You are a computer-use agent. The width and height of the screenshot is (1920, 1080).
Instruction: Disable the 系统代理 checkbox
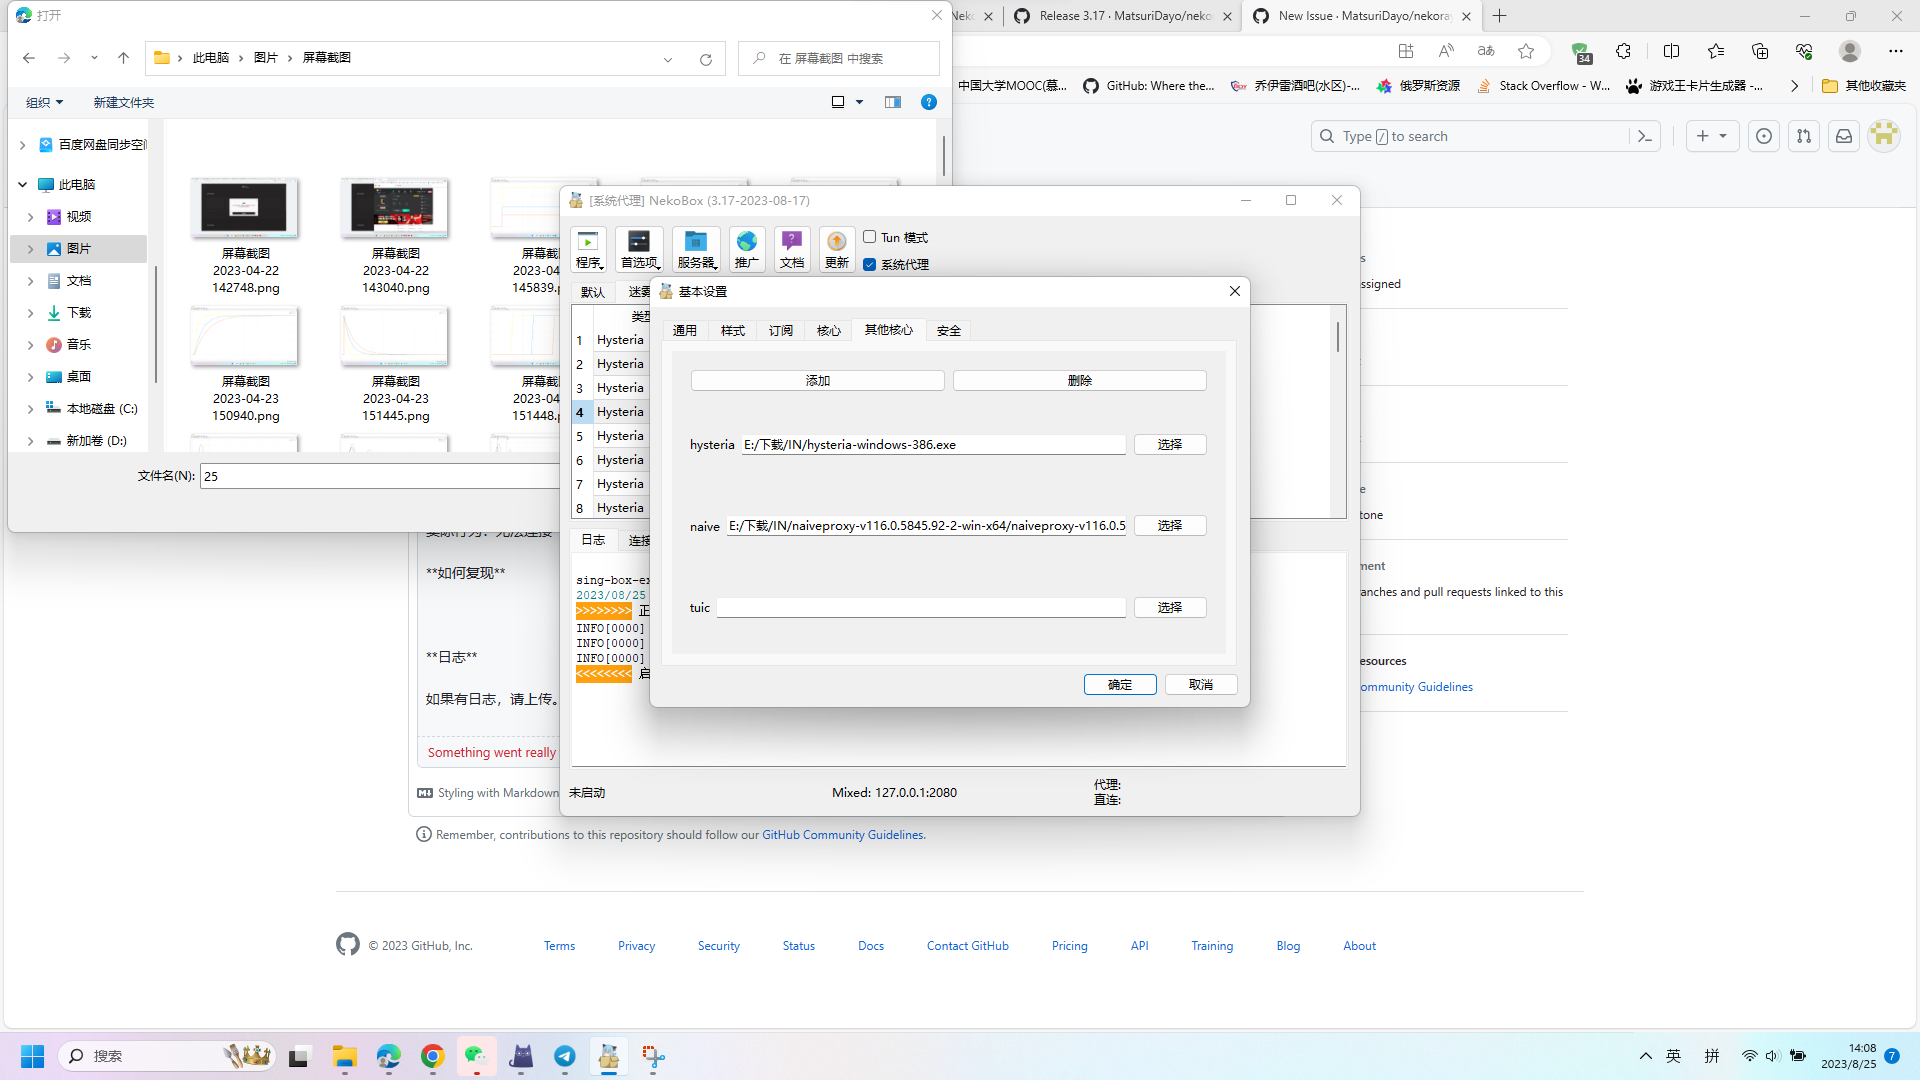click(869, 264)
